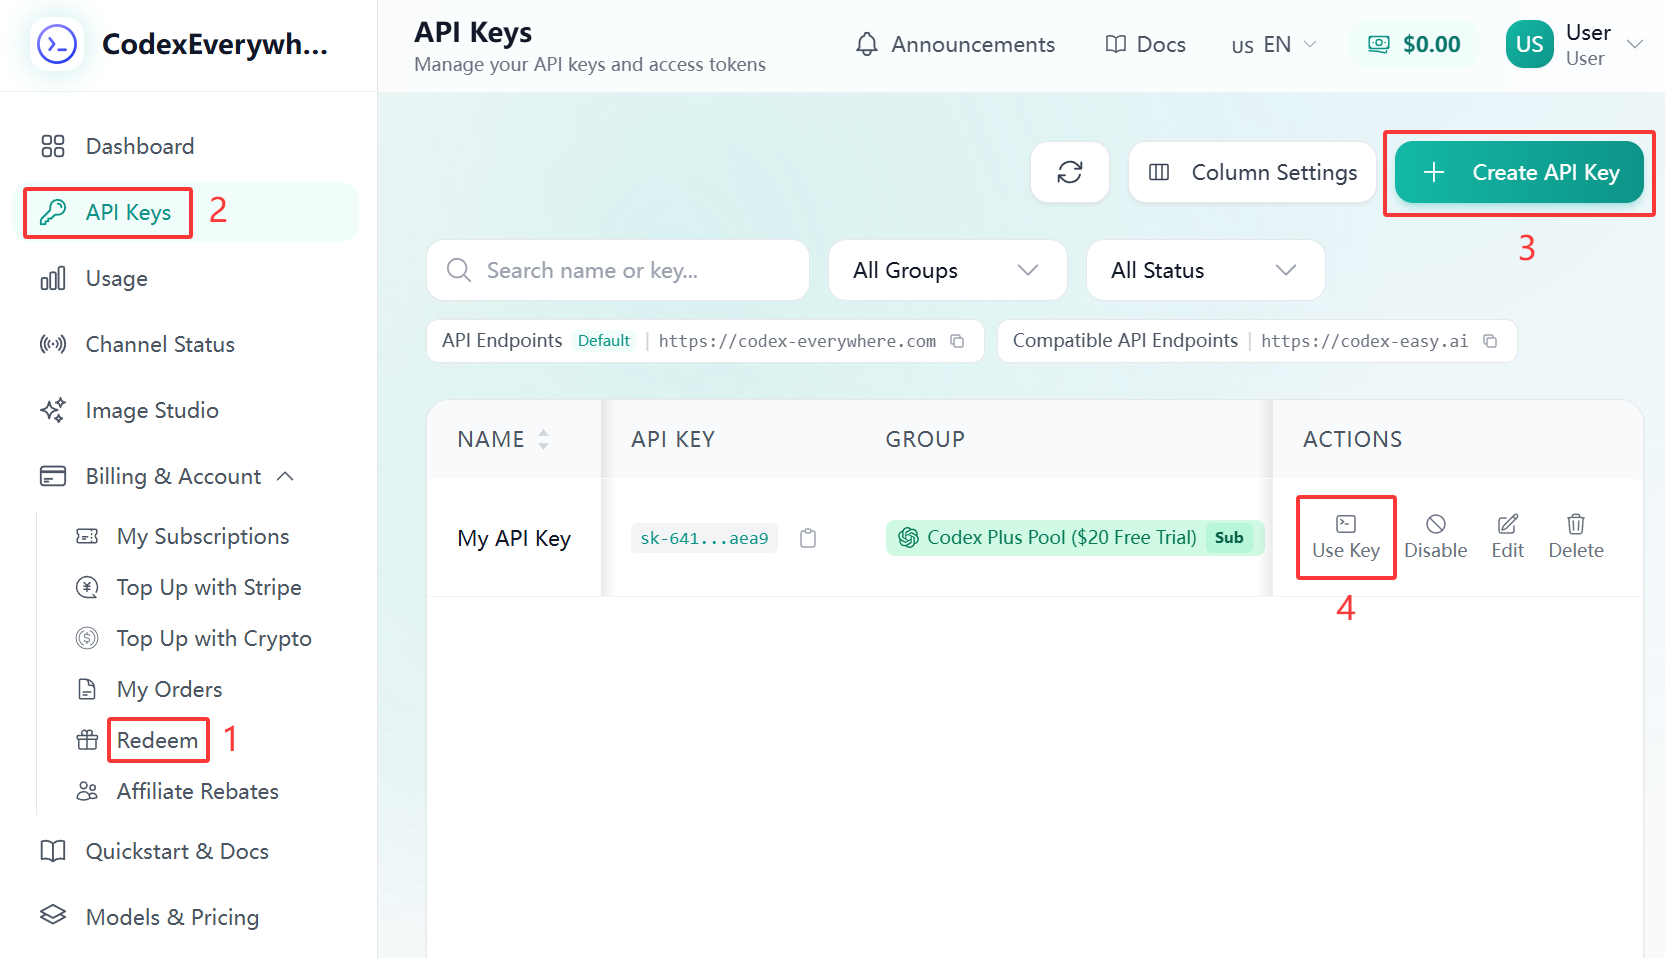Click the US user avatar

1530,45
